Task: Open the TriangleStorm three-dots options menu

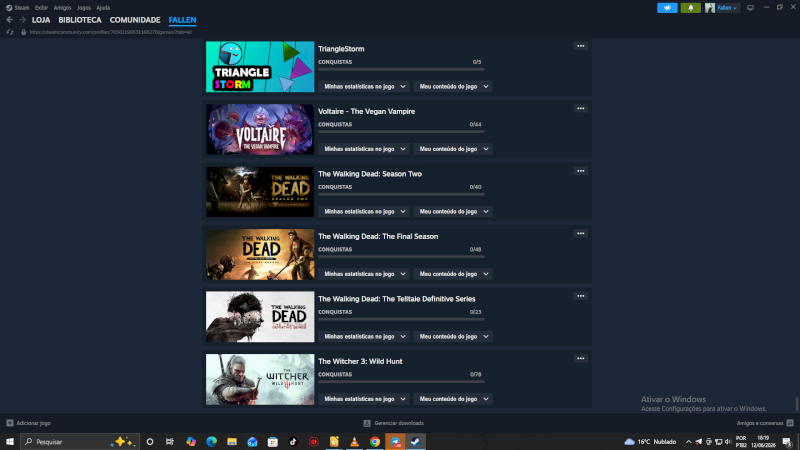Action: point(581,46)
